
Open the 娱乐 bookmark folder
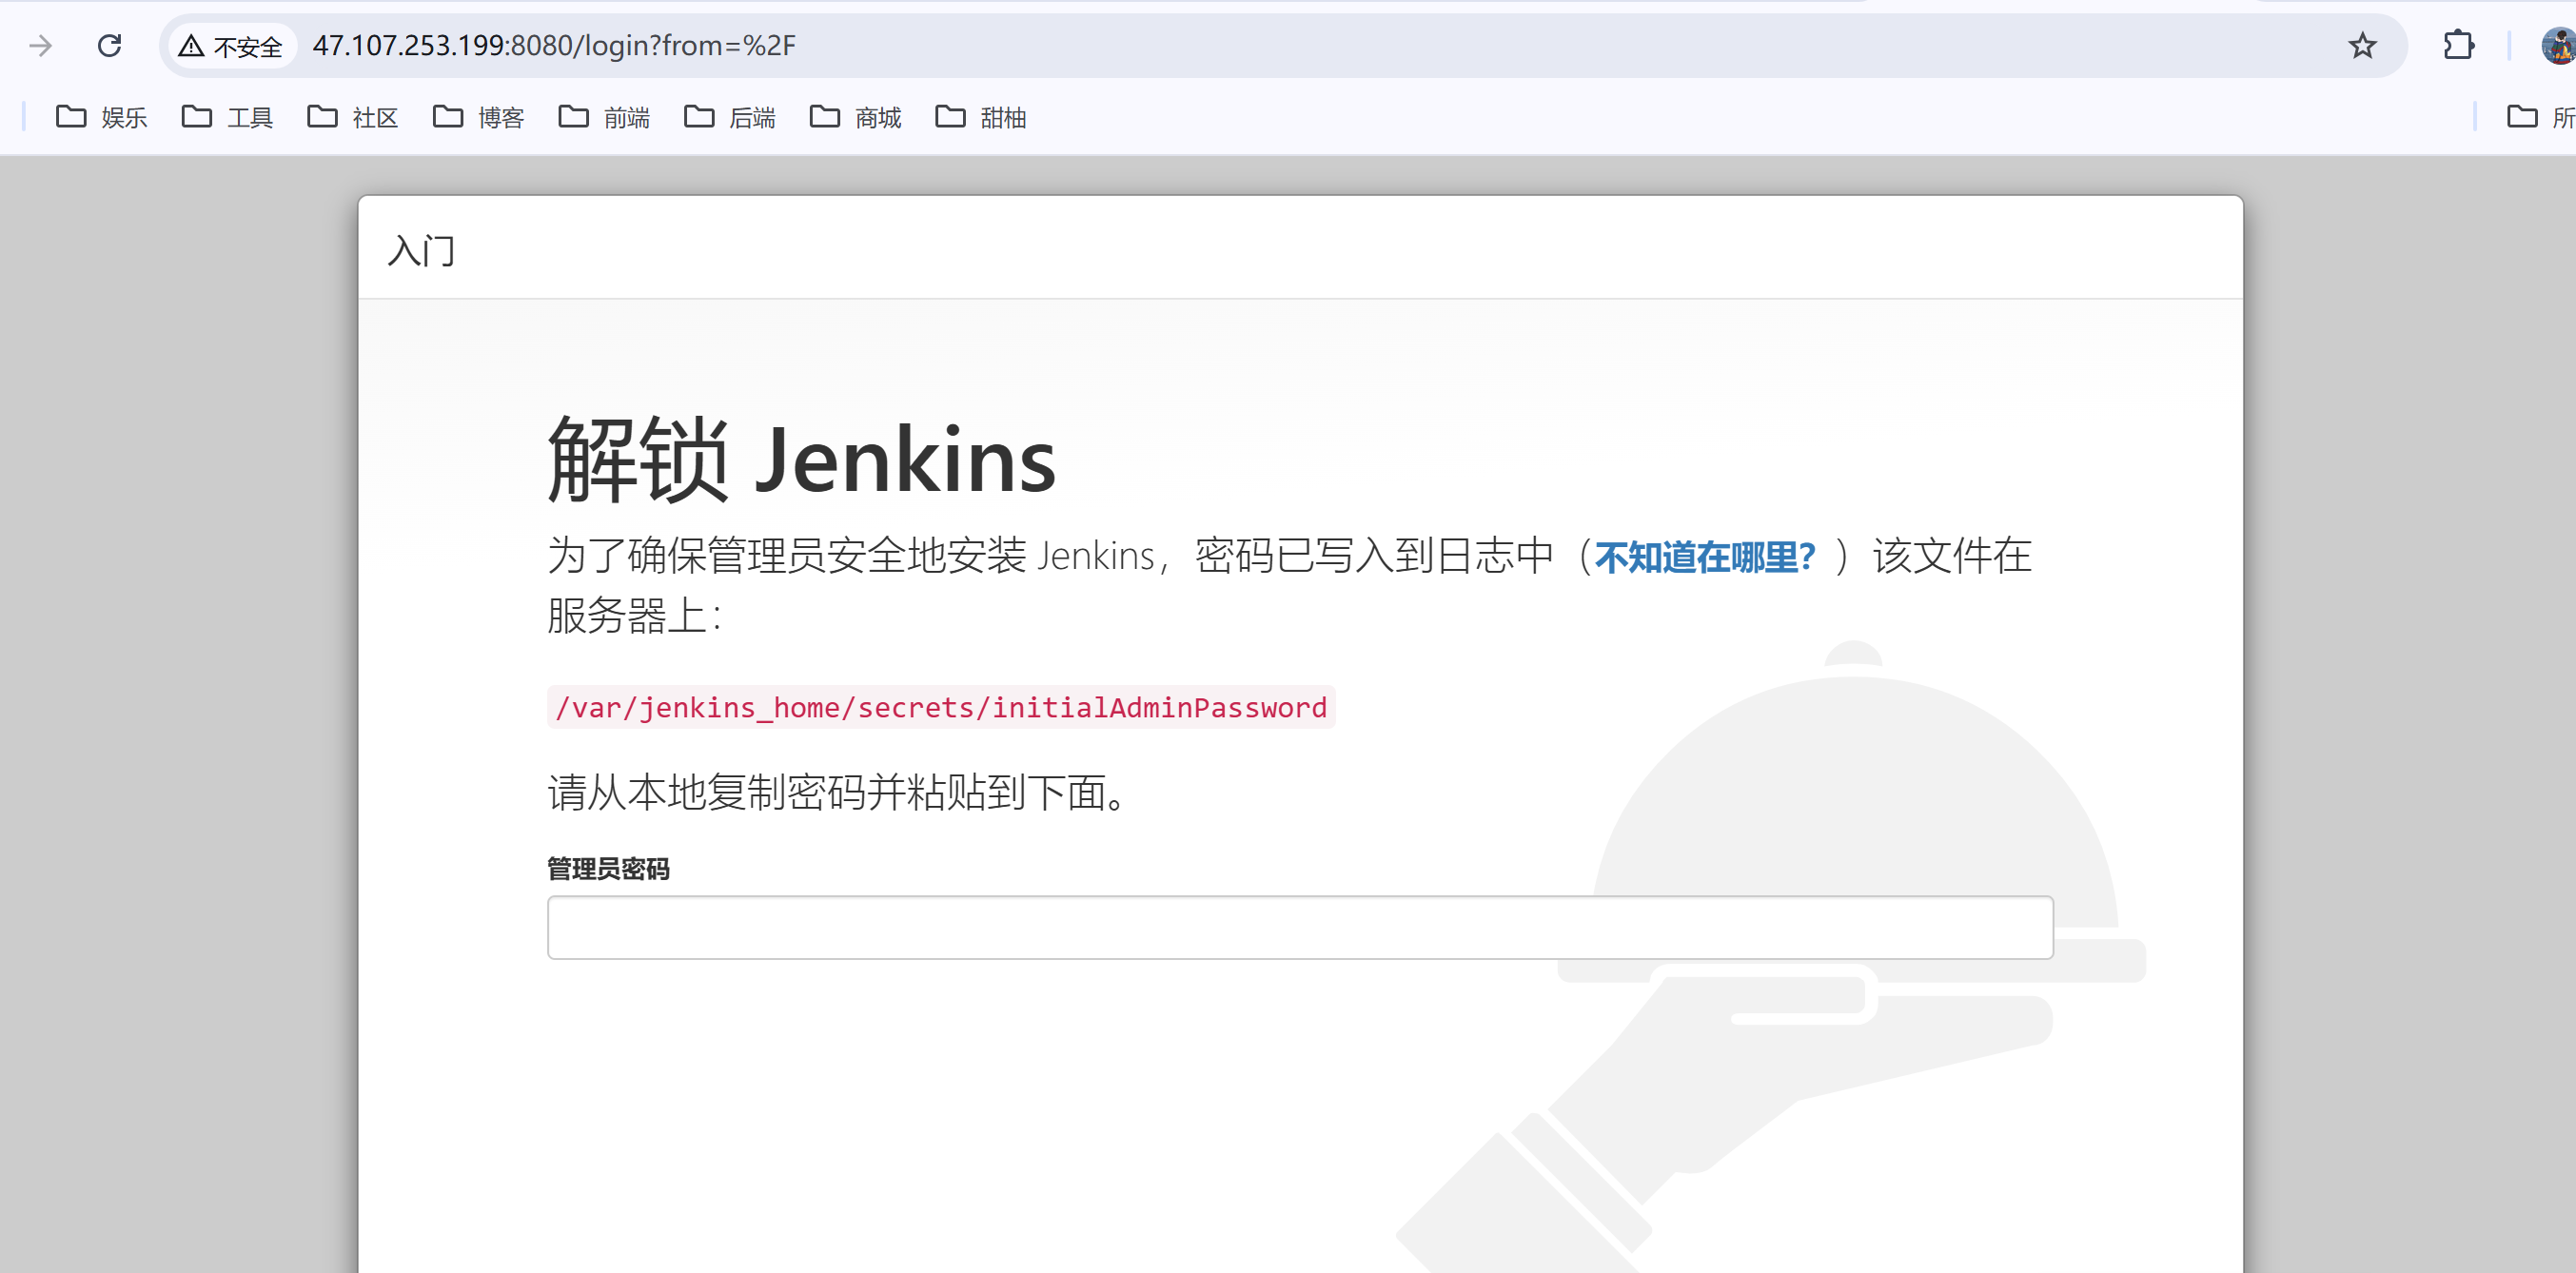[x=102, y=118]
